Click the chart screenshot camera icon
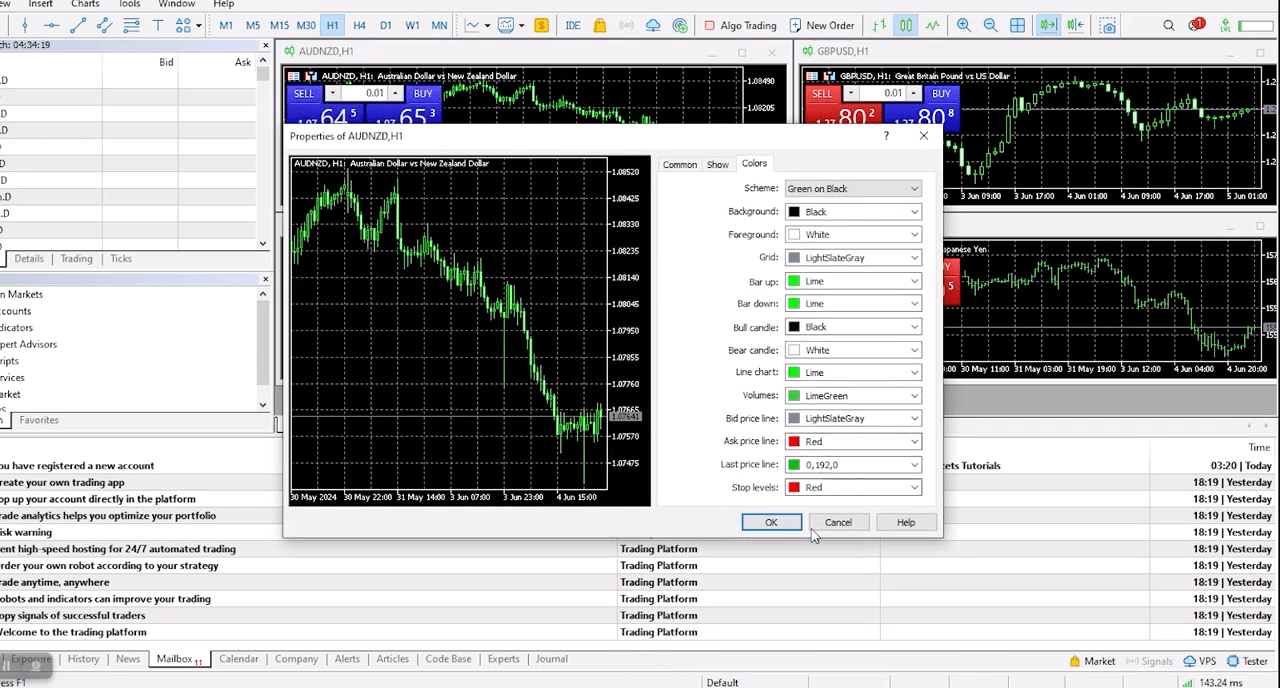 point(1108,26)
